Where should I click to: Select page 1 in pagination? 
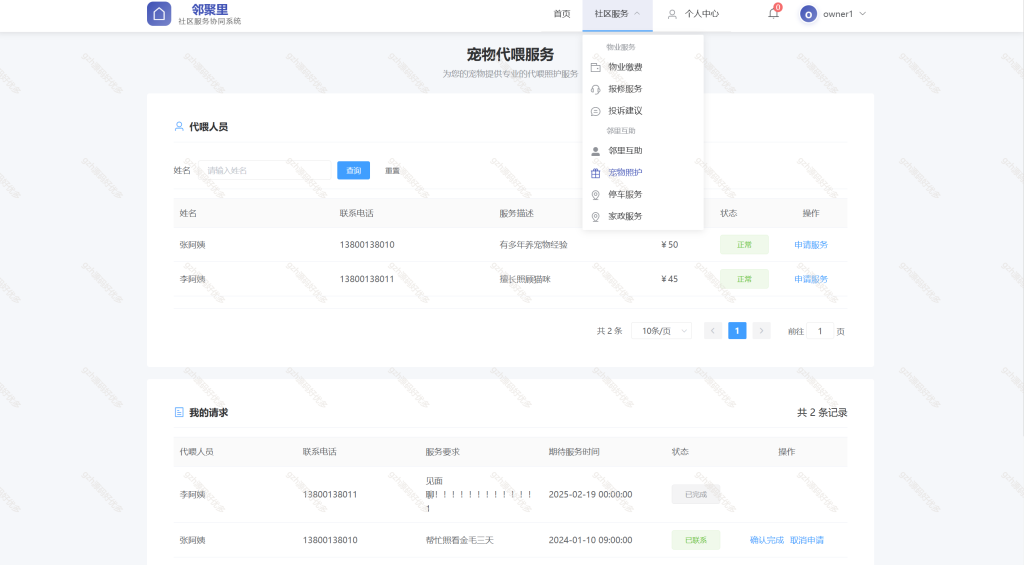point(737,331)
